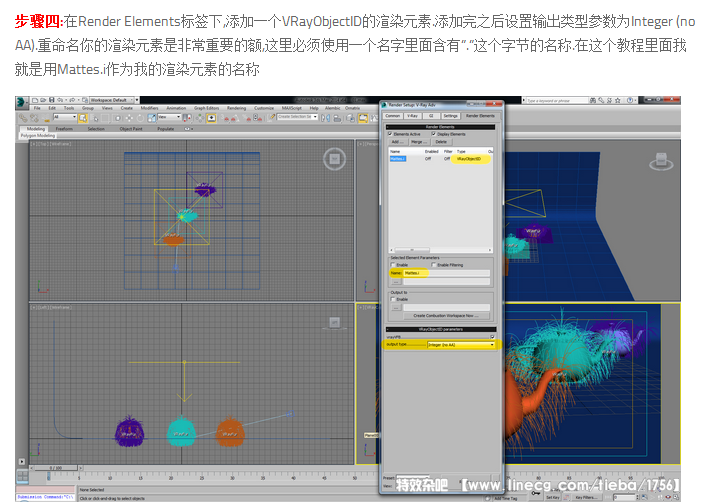This screenshot has height=502, width=710.
Task: Switch to the Common tab in Render Setup
Action: (x=393, y=116)
